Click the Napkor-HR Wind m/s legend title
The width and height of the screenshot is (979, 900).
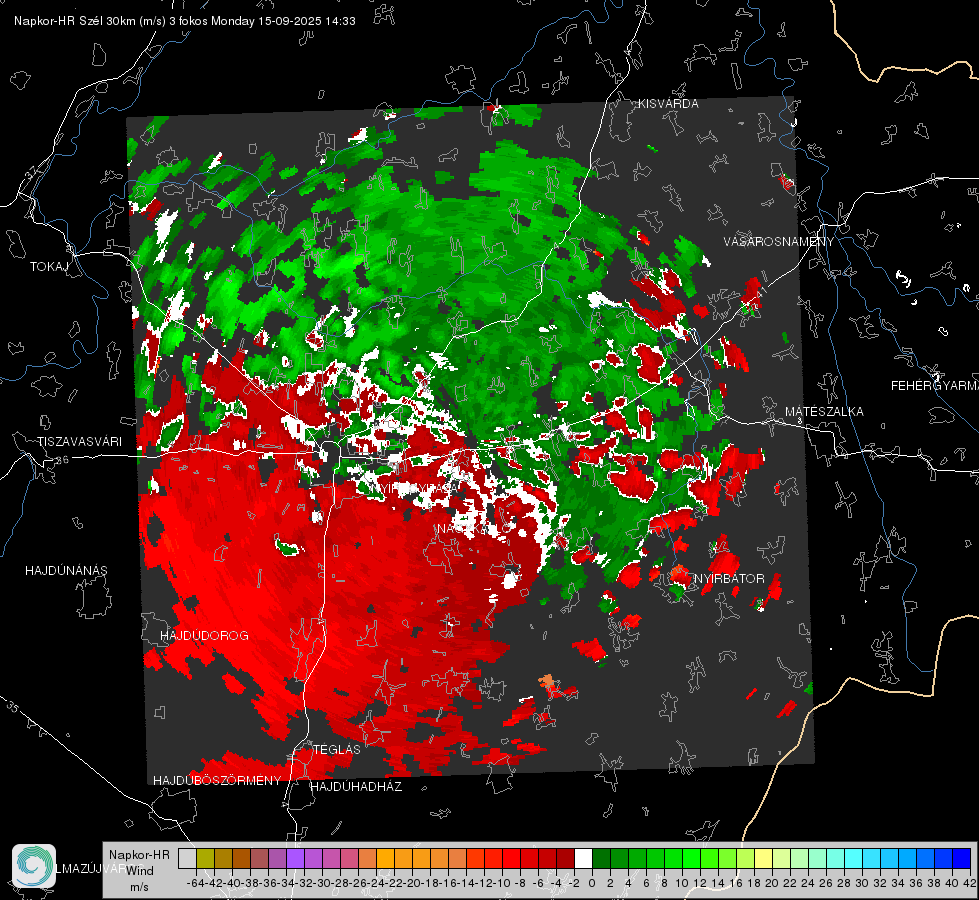139,871
